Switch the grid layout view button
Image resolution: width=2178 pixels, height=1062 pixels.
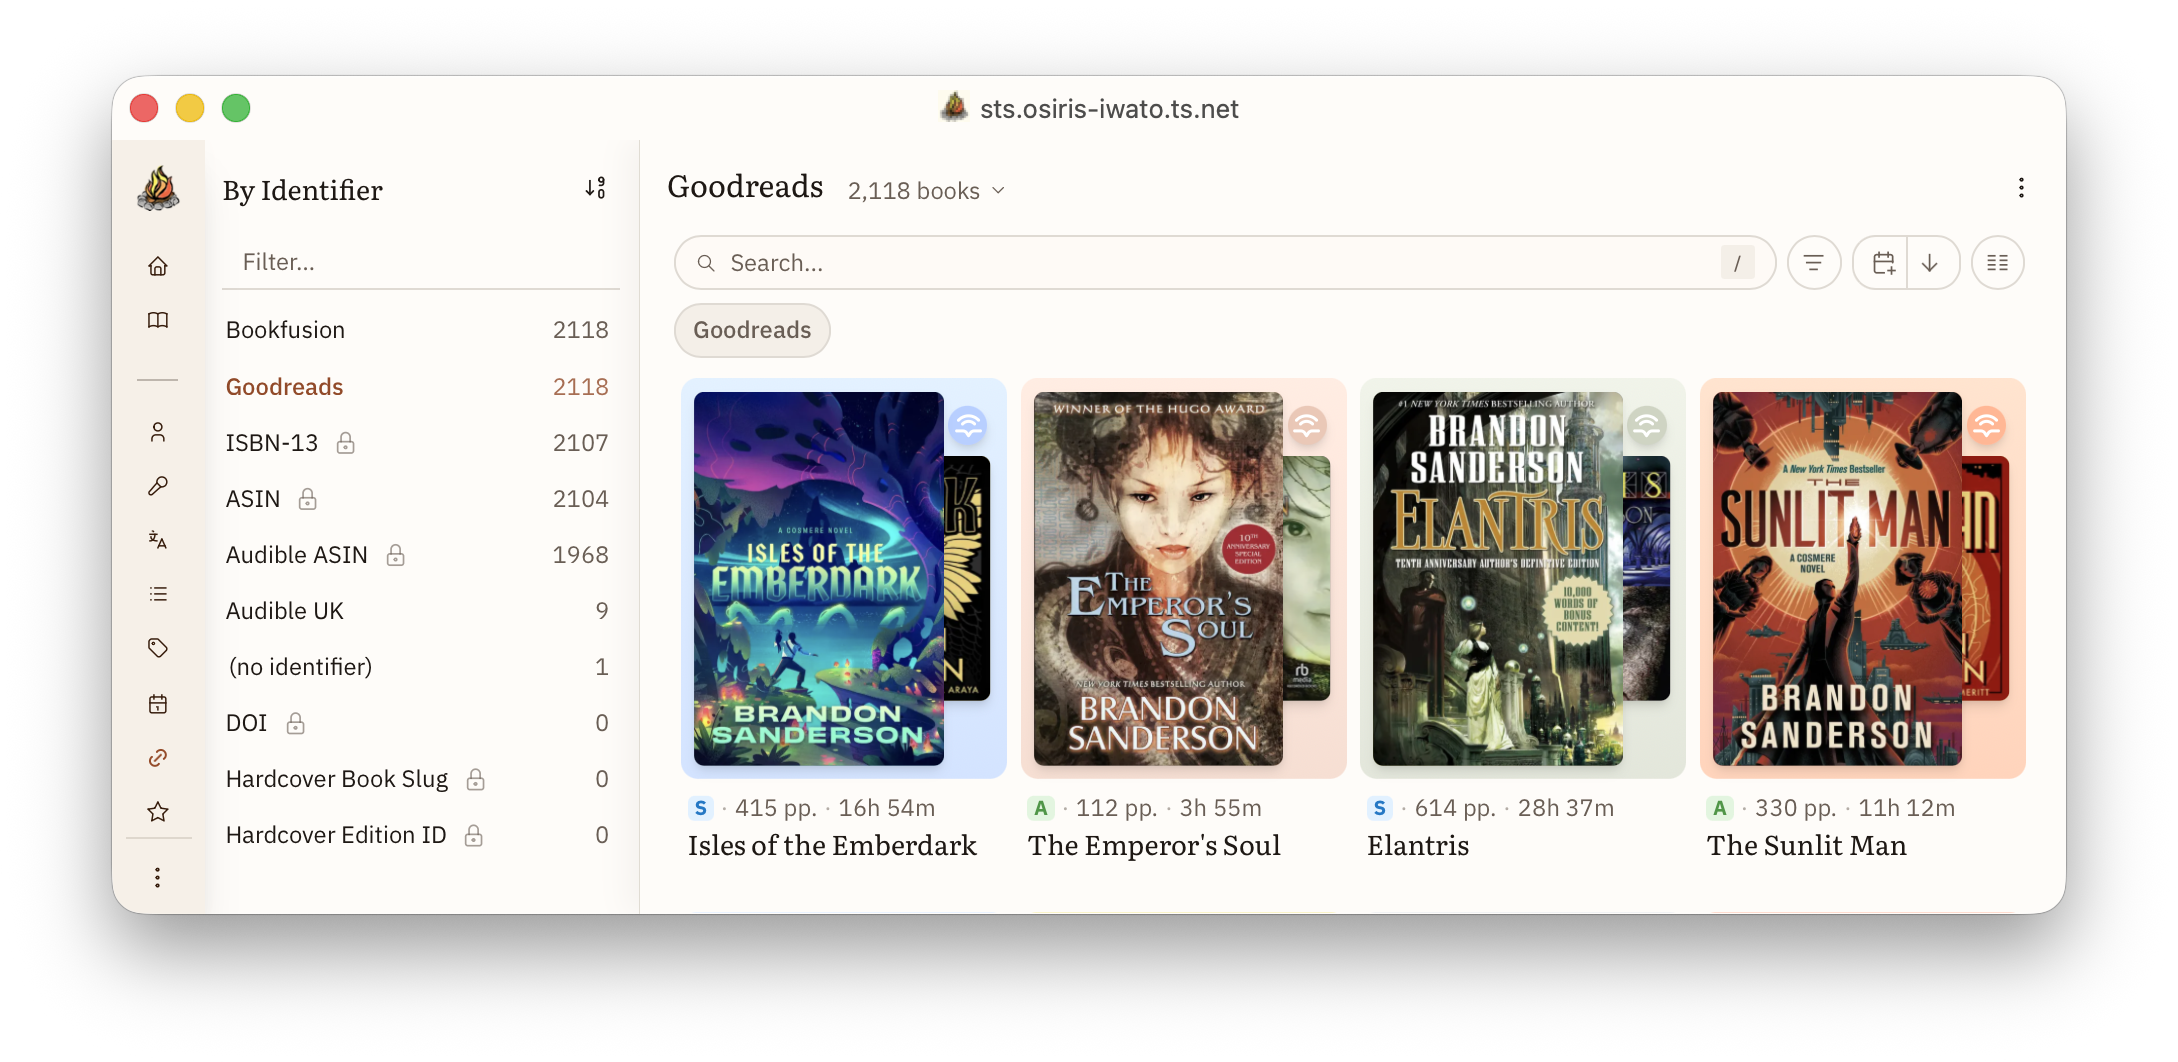(x=1997, y=263)
